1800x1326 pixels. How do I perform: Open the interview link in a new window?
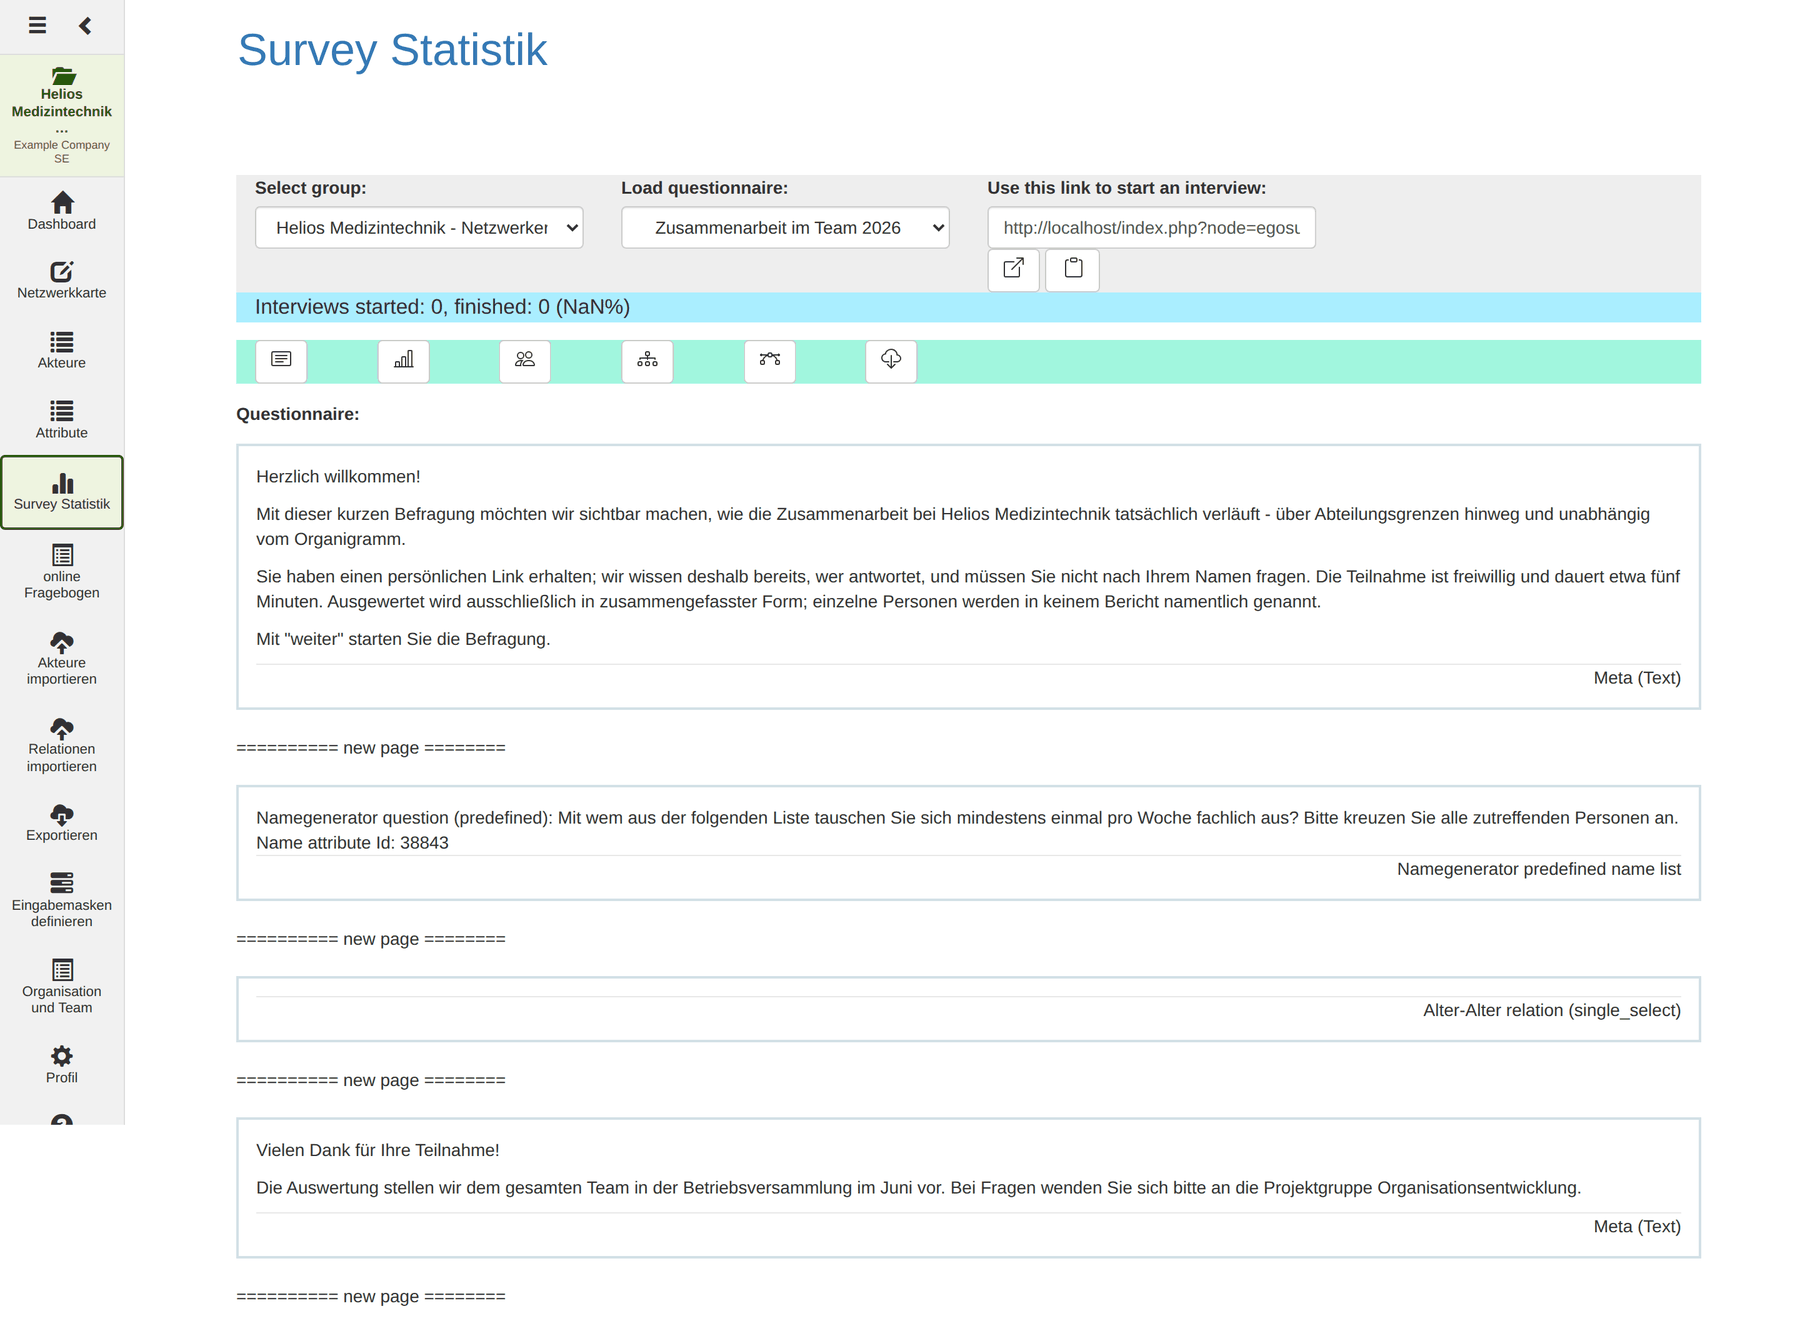coord(1013,269)
